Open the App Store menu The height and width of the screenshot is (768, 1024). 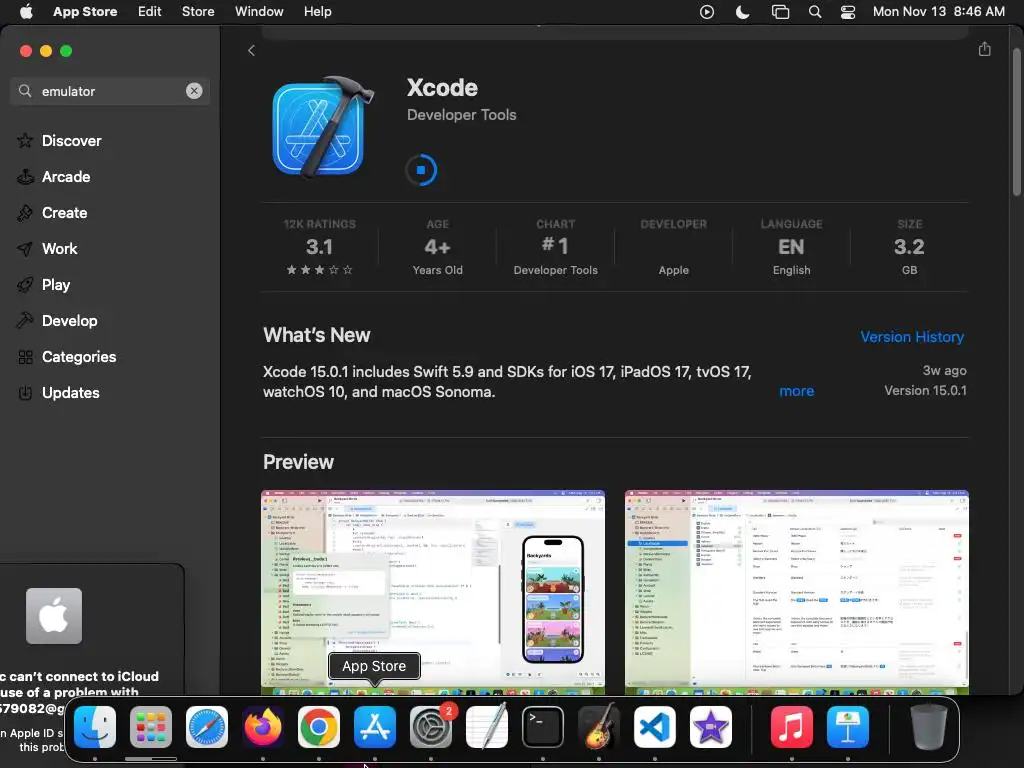coord(85,12)
